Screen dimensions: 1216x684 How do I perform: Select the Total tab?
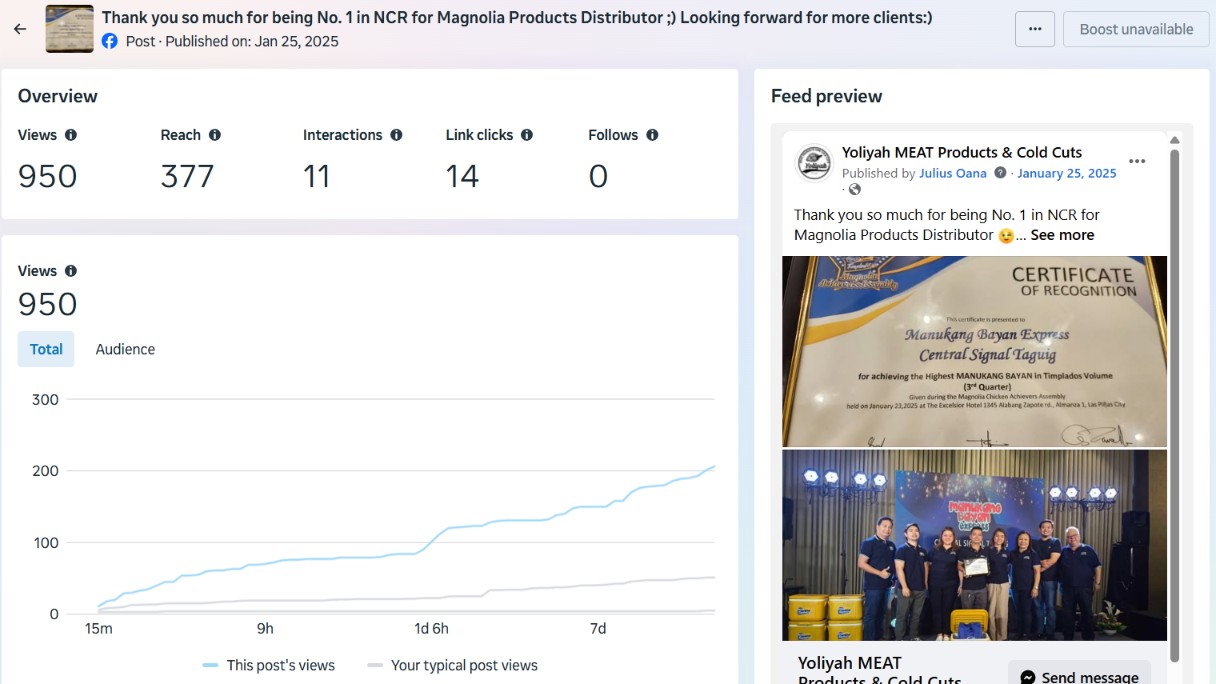coord(46,349)
